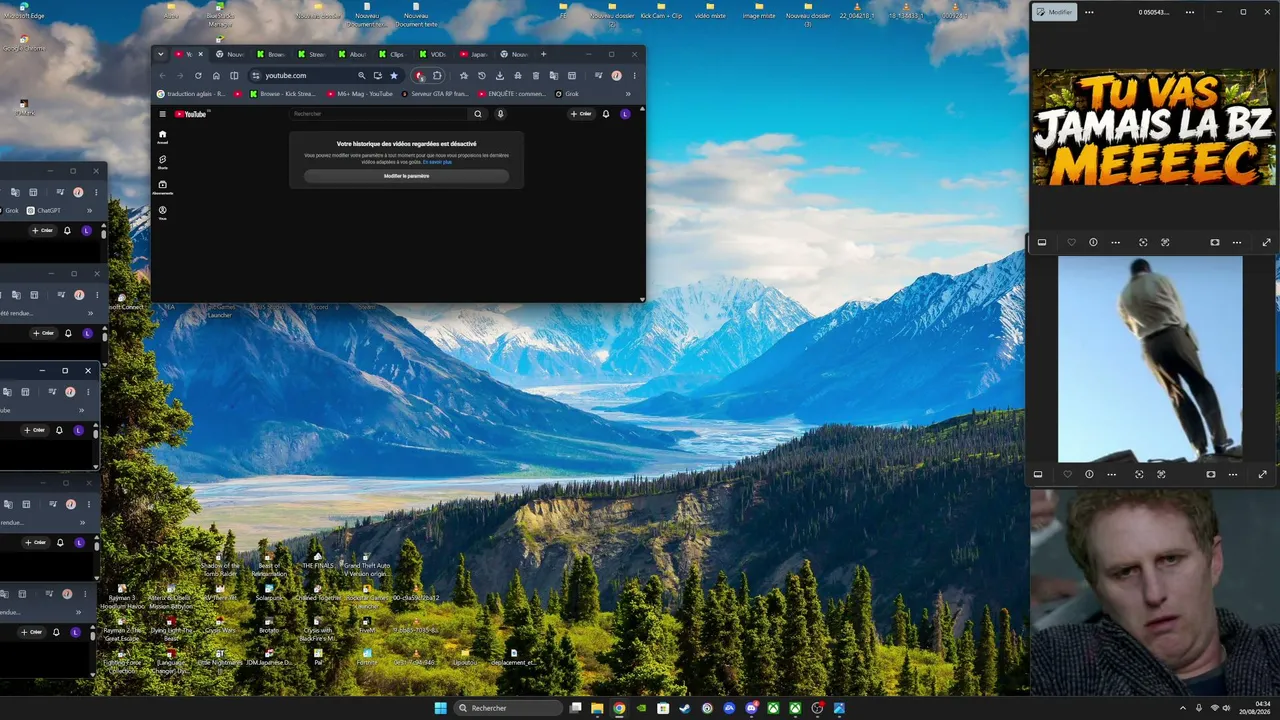Click the scroll-down arrow of the YouTube page
1280x720 pixels.
[x=641, y=298]
